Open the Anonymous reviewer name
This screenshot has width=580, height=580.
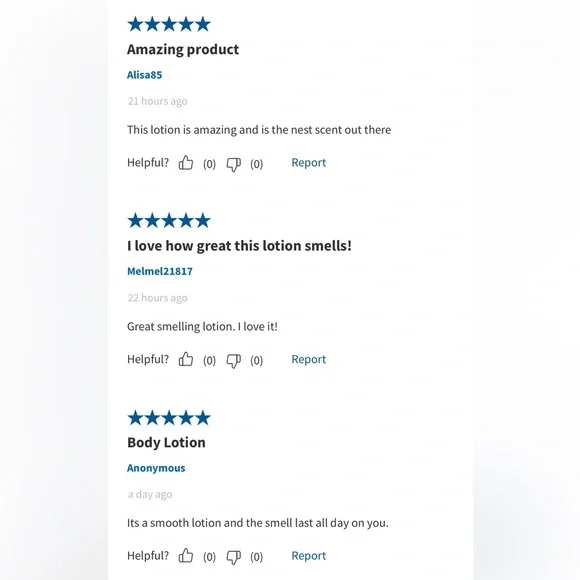click(x=156, y=468)
